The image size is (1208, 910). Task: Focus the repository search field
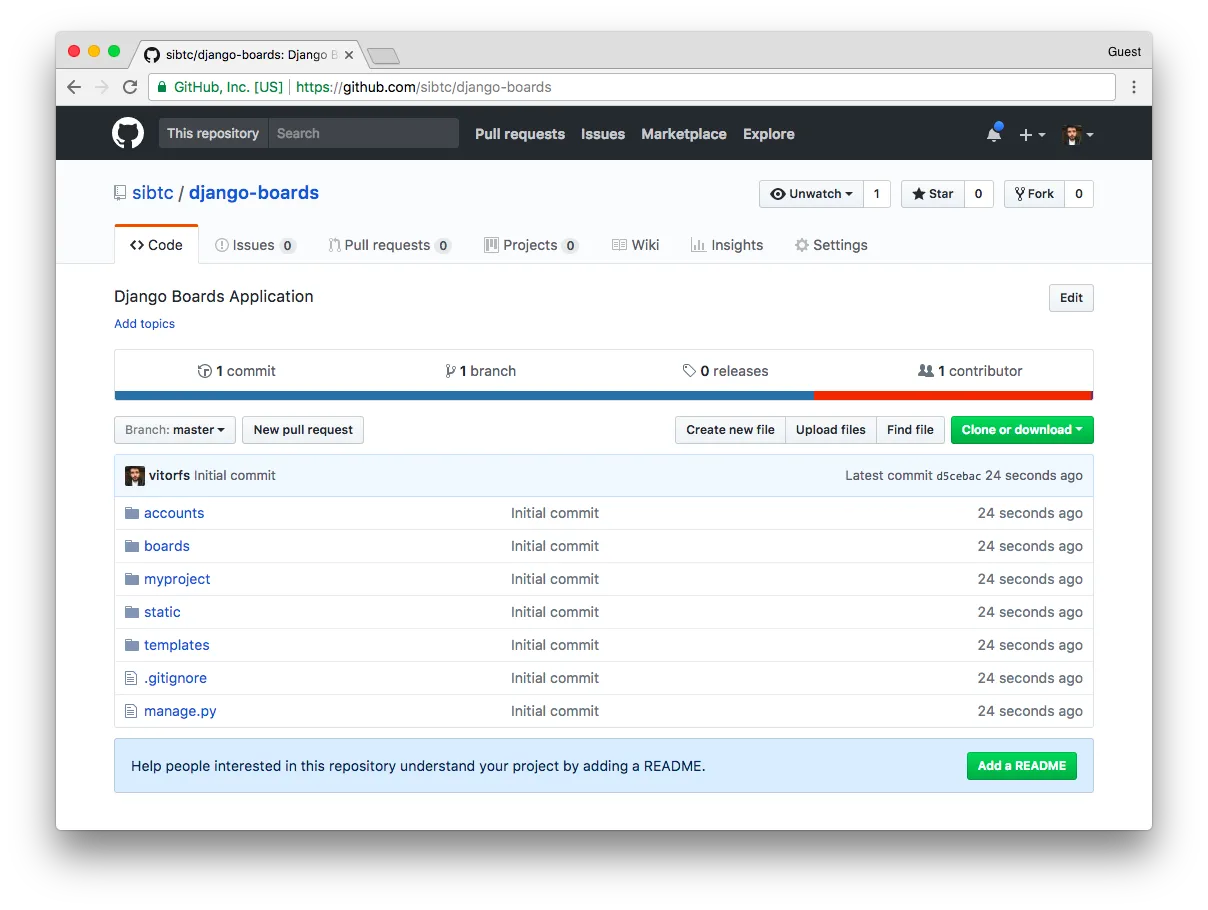pos(363,134)
